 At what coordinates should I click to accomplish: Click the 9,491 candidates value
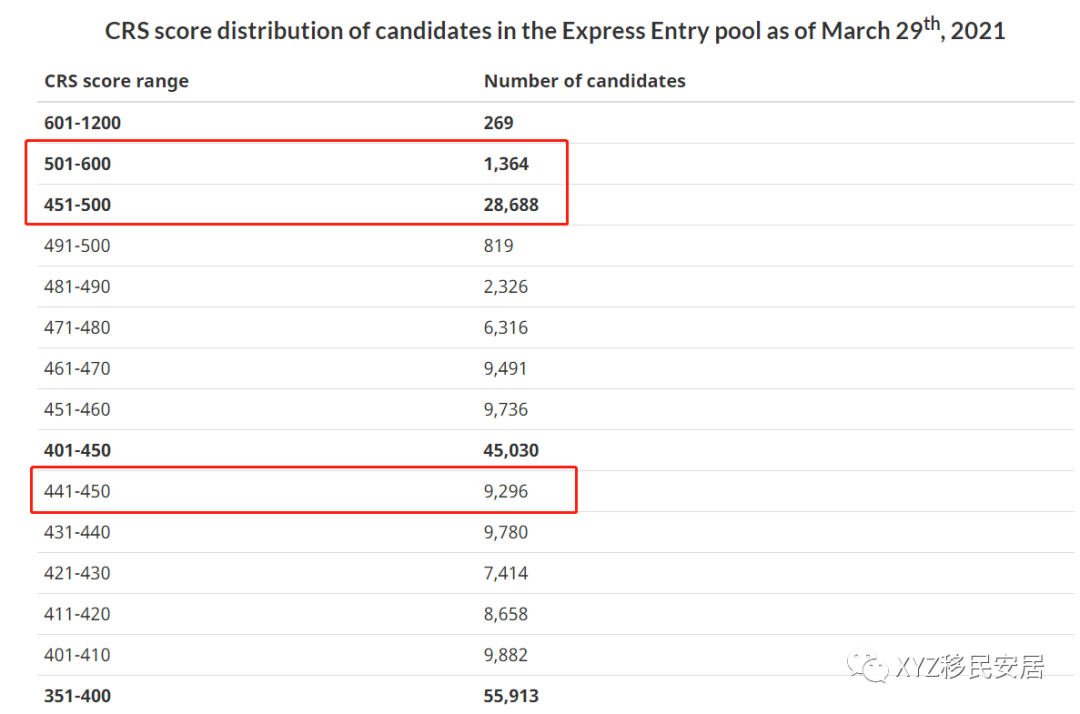coord(506,369)
